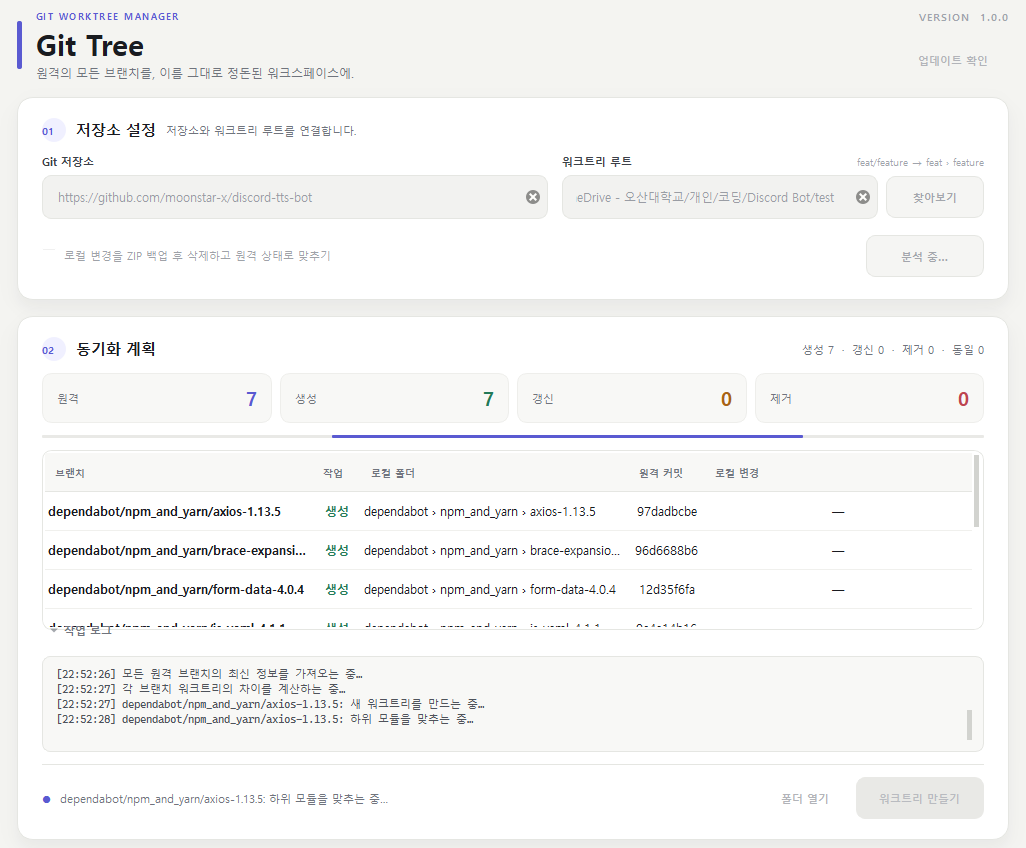
Task: Click 로컬 폴더 column header
Action: coord(393,473)
